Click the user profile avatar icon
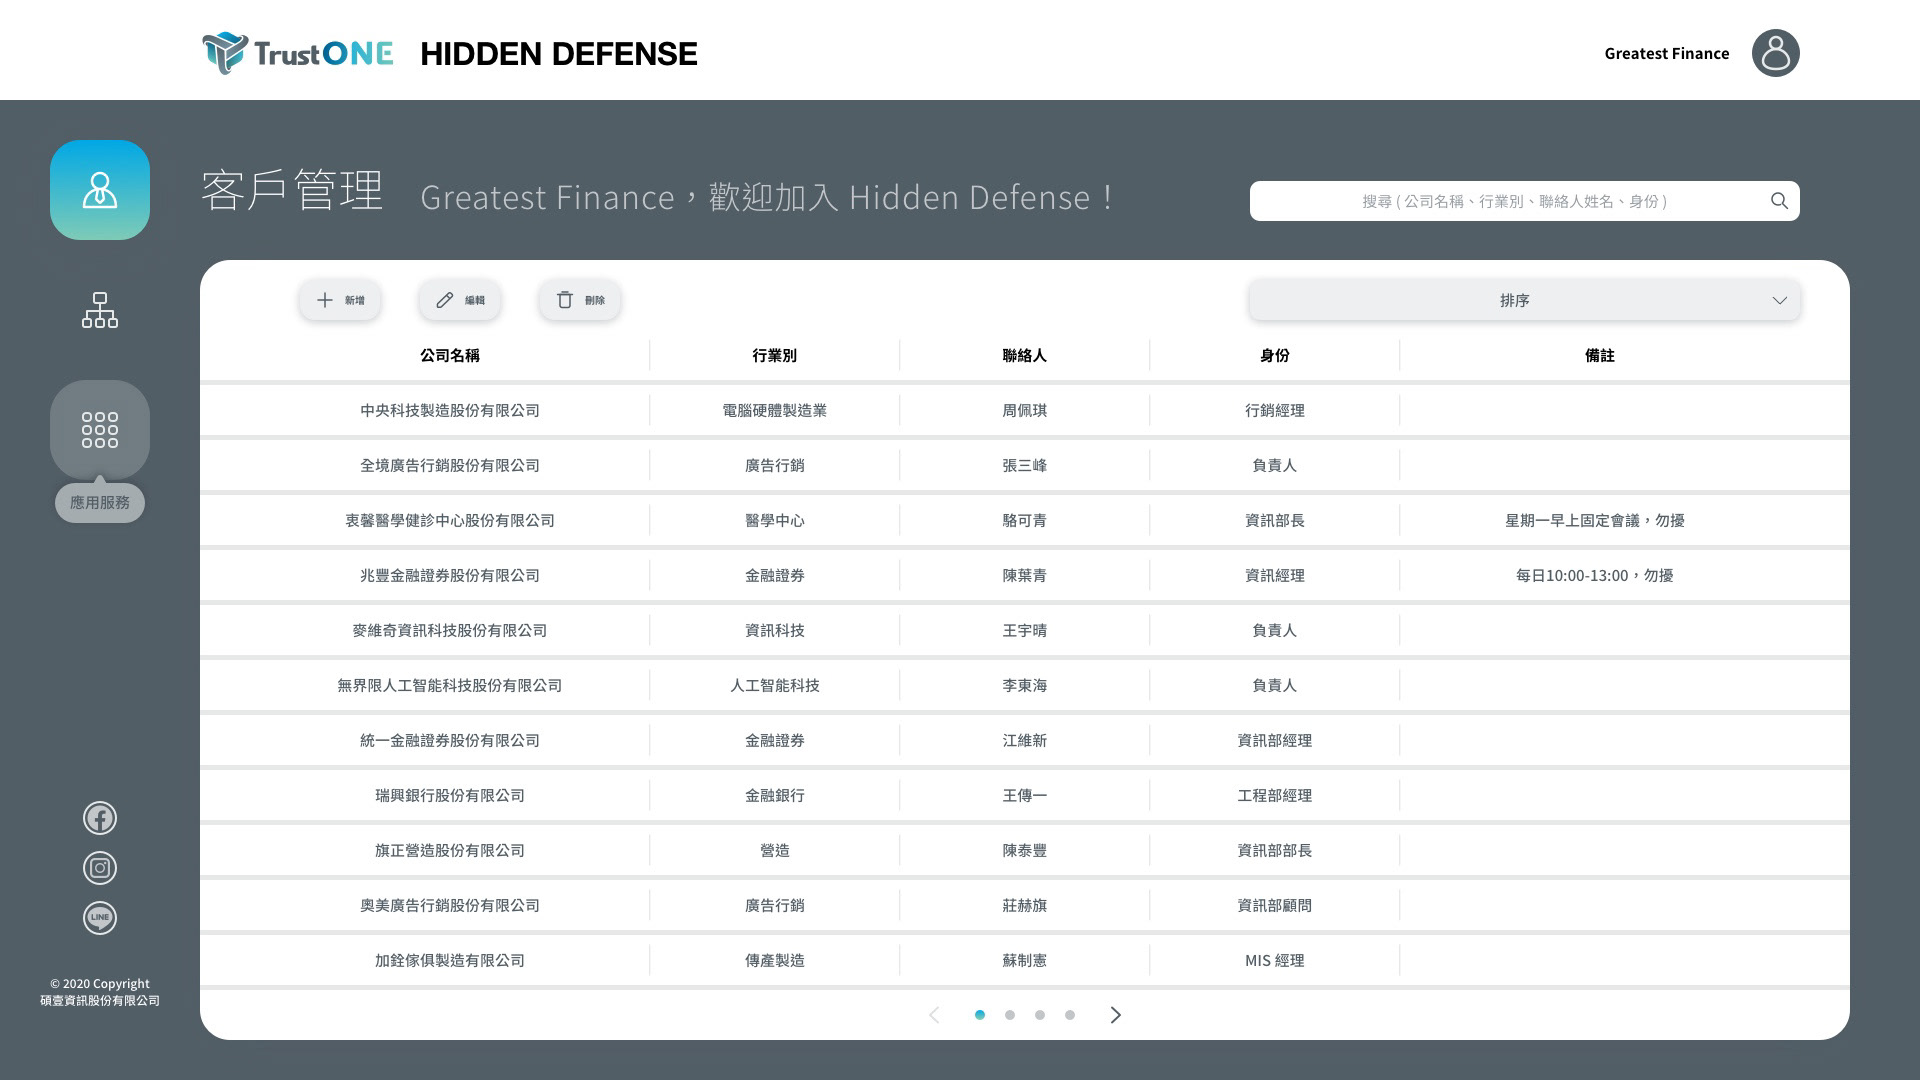Image resolution: width=1920 pixels, height=1080 pixels. click(1775, 53)
